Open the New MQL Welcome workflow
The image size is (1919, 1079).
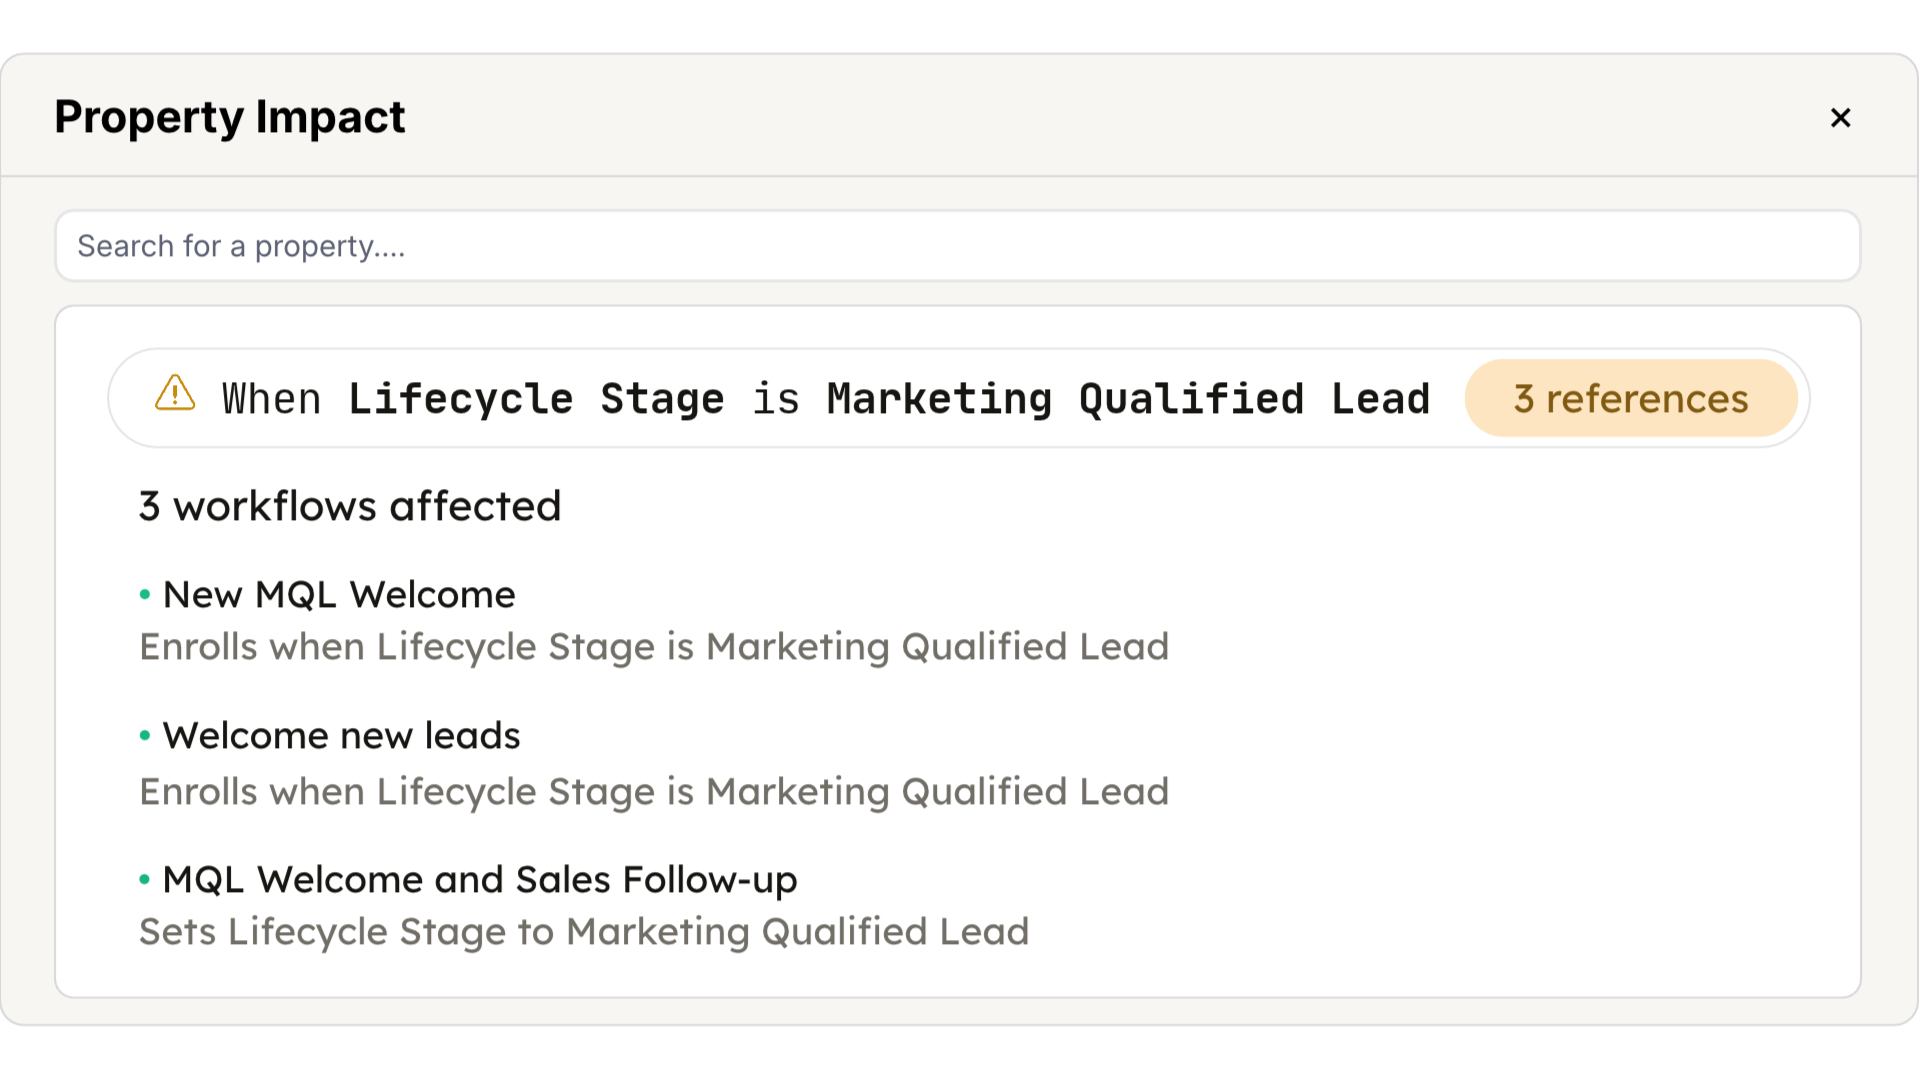pos(339,595)
